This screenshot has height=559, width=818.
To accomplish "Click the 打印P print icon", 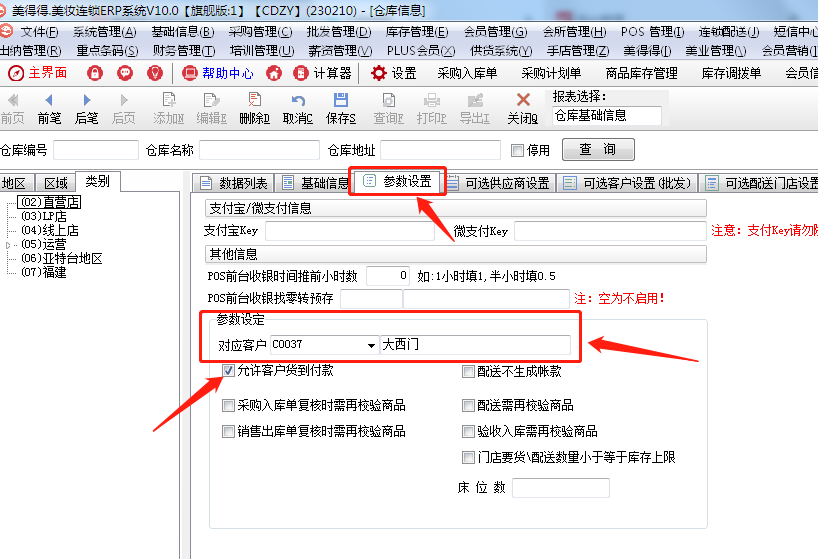I will tap(432, 100).
